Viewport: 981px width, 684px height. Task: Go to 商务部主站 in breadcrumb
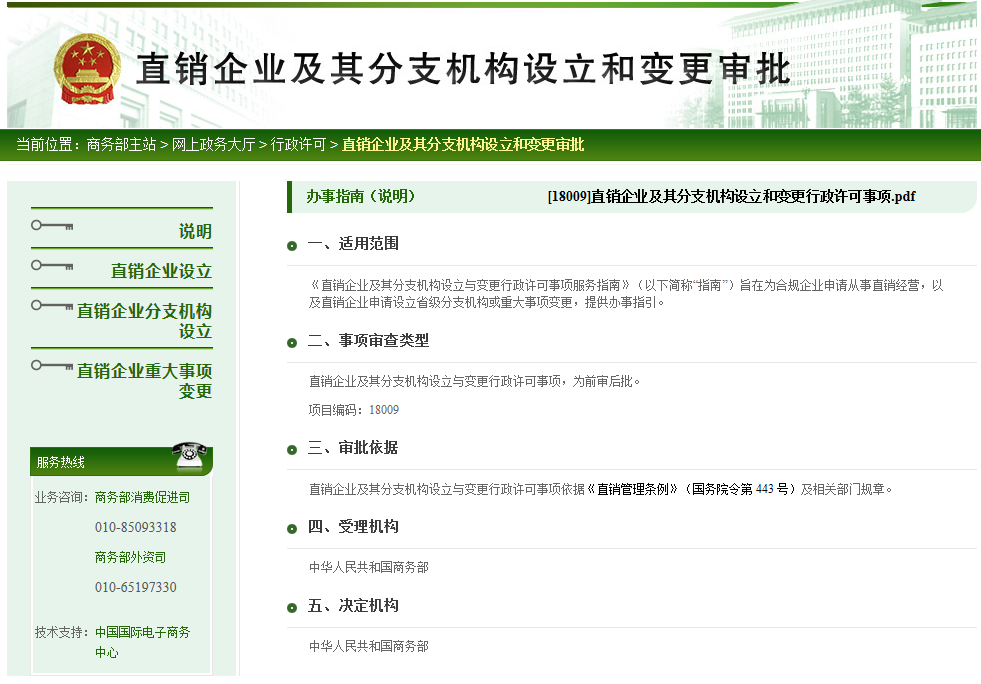(121, 145)
